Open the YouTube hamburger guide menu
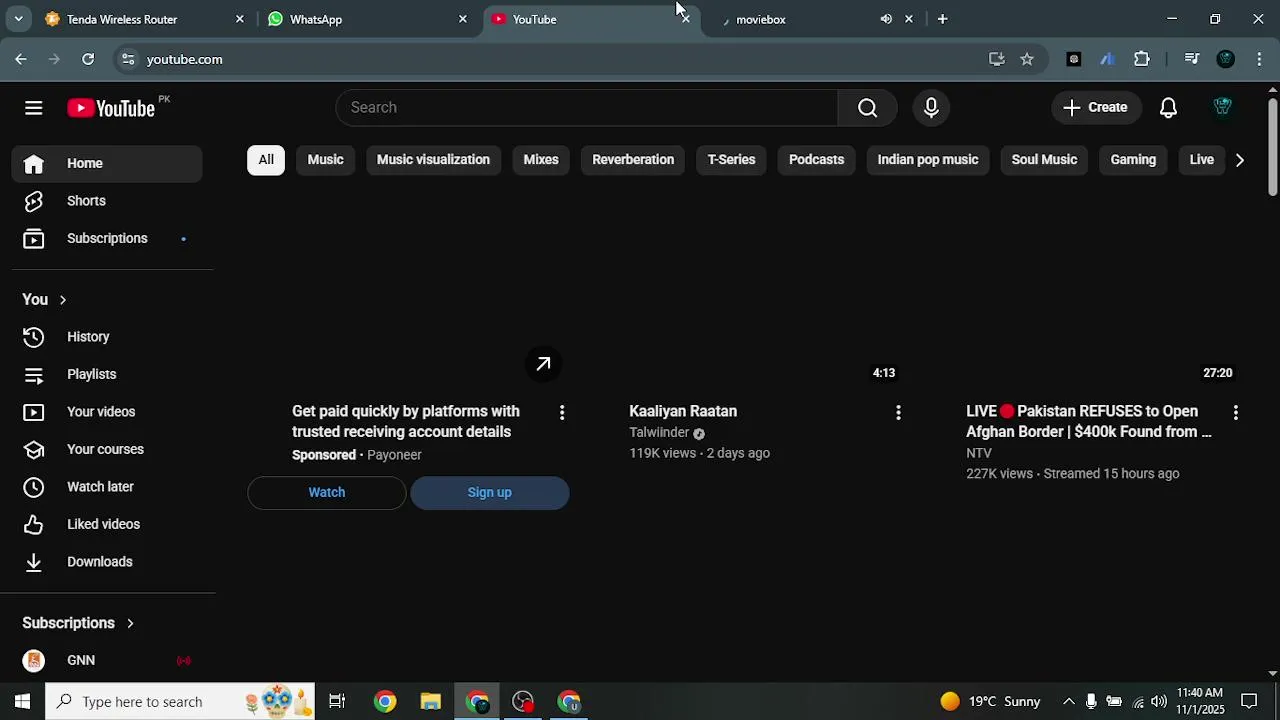Image resolution: width=1280 pixels, height=720 pixels. [34, 108]
